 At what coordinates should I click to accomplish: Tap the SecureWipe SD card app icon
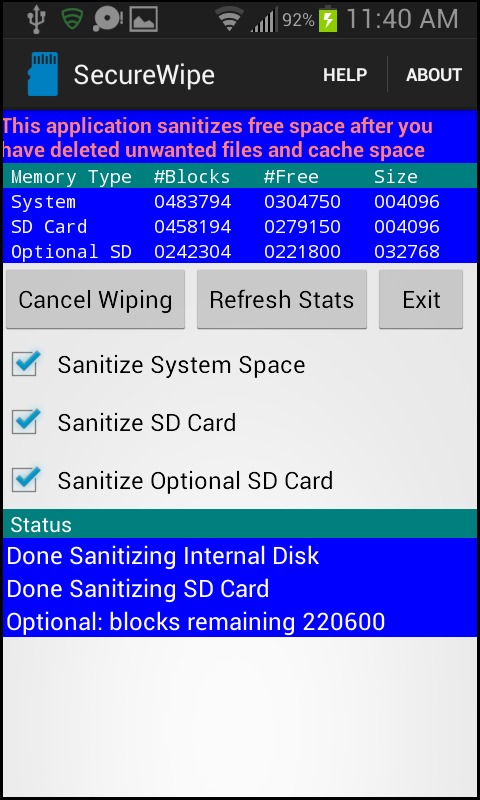click(43, 74)
